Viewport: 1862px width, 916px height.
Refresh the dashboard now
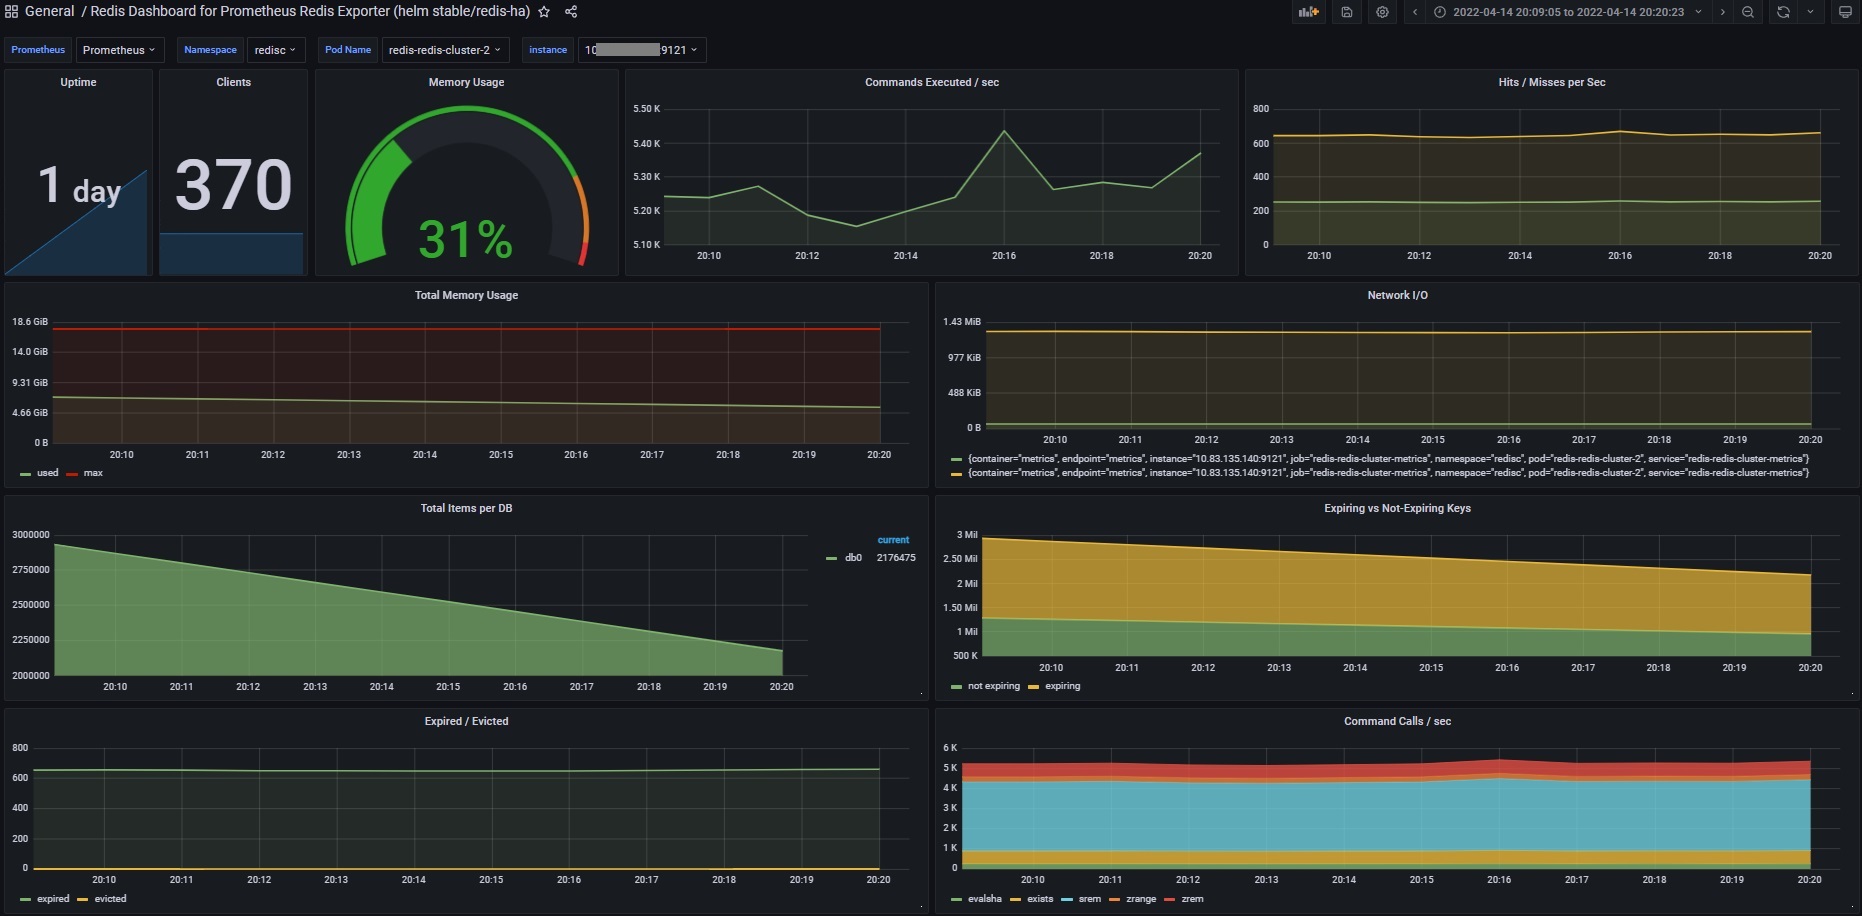pos(1783,12)
